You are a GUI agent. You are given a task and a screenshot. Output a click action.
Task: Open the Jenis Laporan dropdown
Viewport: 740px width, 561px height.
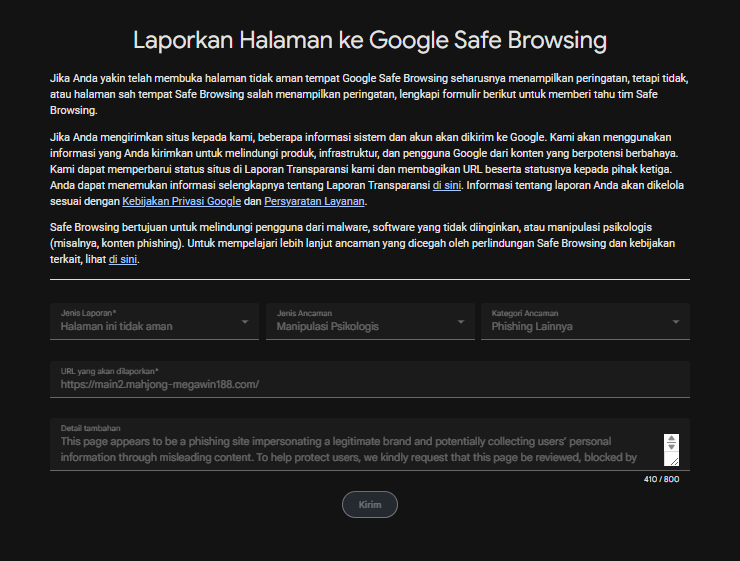coord(154,321)
